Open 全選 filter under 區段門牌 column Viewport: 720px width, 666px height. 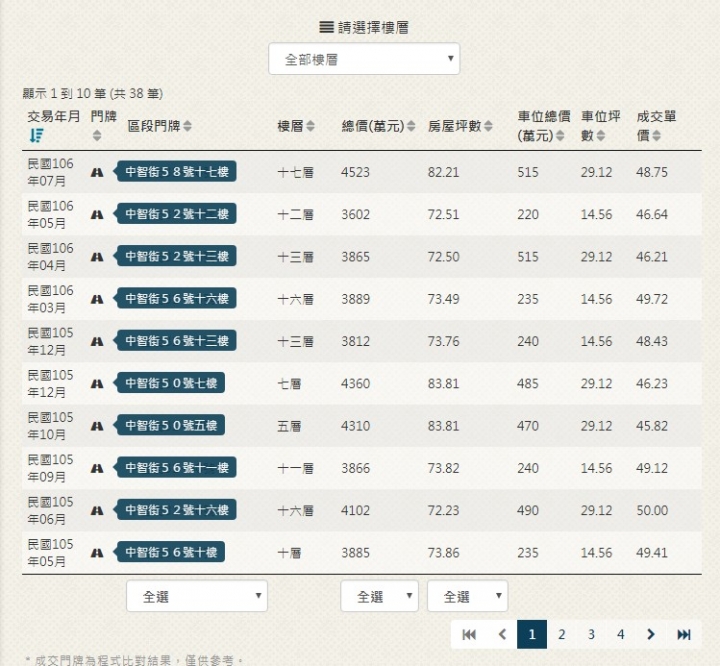coord(197,596)
